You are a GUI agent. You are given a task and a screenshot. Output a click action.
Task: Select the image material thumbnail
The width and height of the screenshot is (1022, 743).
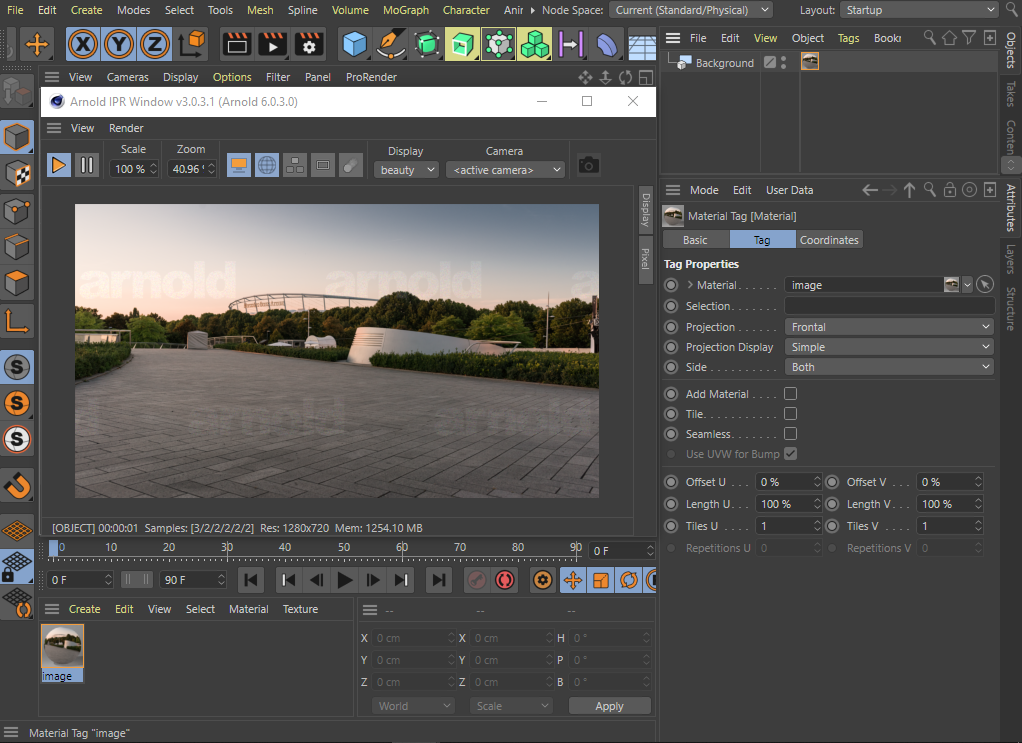(62, 648)
